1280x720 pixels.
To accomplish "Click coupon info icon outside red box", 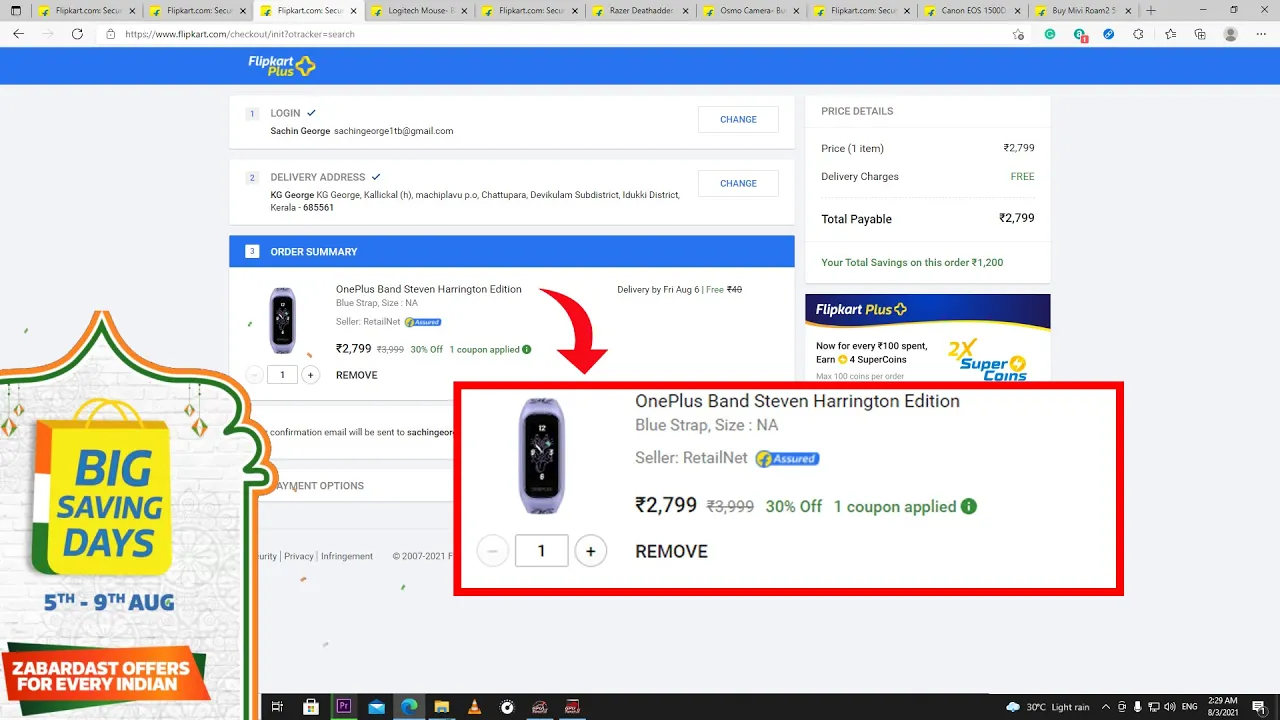I will pos(527,350).
